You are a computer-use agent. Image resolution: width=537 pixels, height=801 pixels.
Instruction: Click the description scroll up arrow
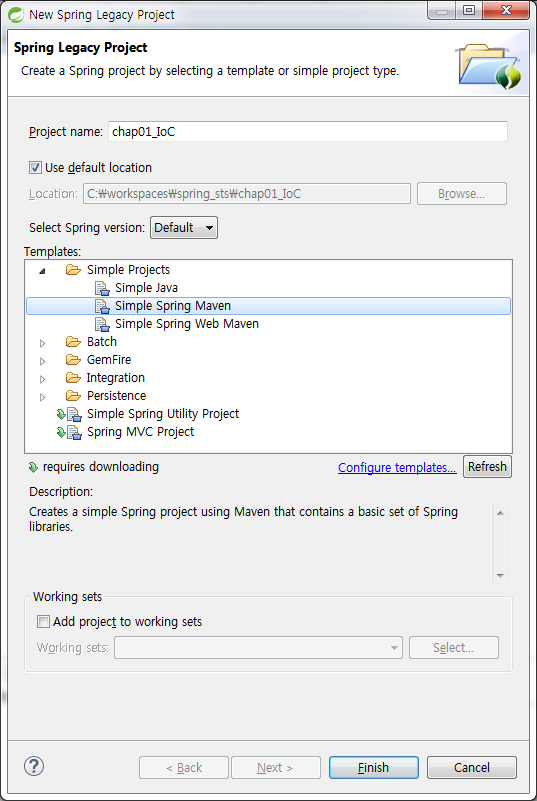(x=500, y=512)
